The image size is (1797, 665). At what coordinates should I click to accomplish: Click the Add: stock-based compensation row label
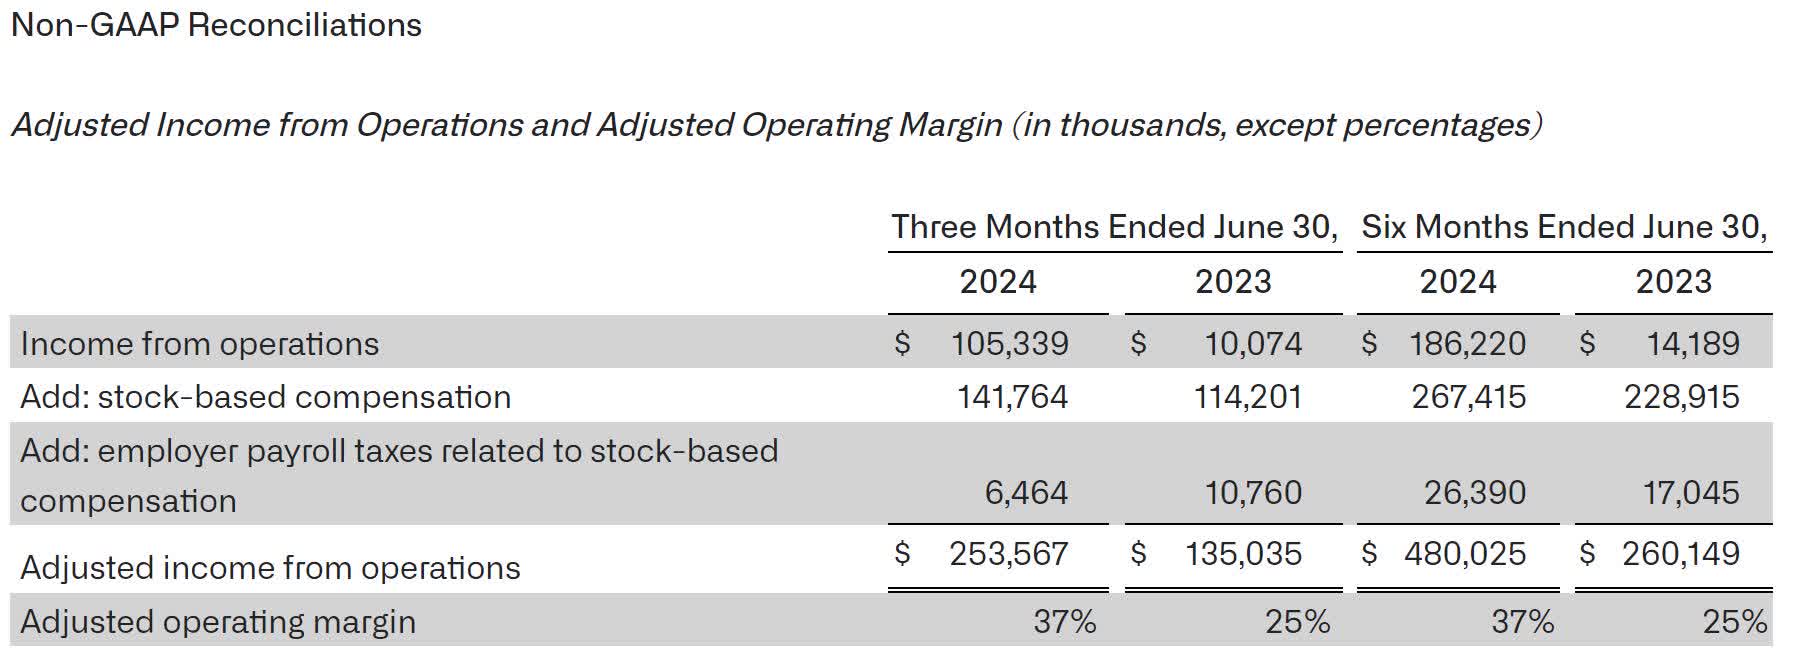pos(265,397)
